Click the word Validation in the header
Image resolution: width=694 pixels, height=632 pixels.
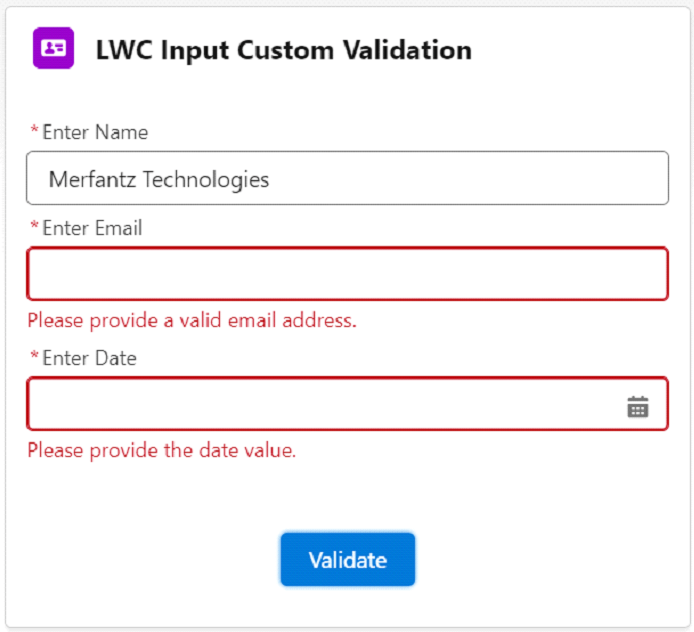(x=408, y=50)
